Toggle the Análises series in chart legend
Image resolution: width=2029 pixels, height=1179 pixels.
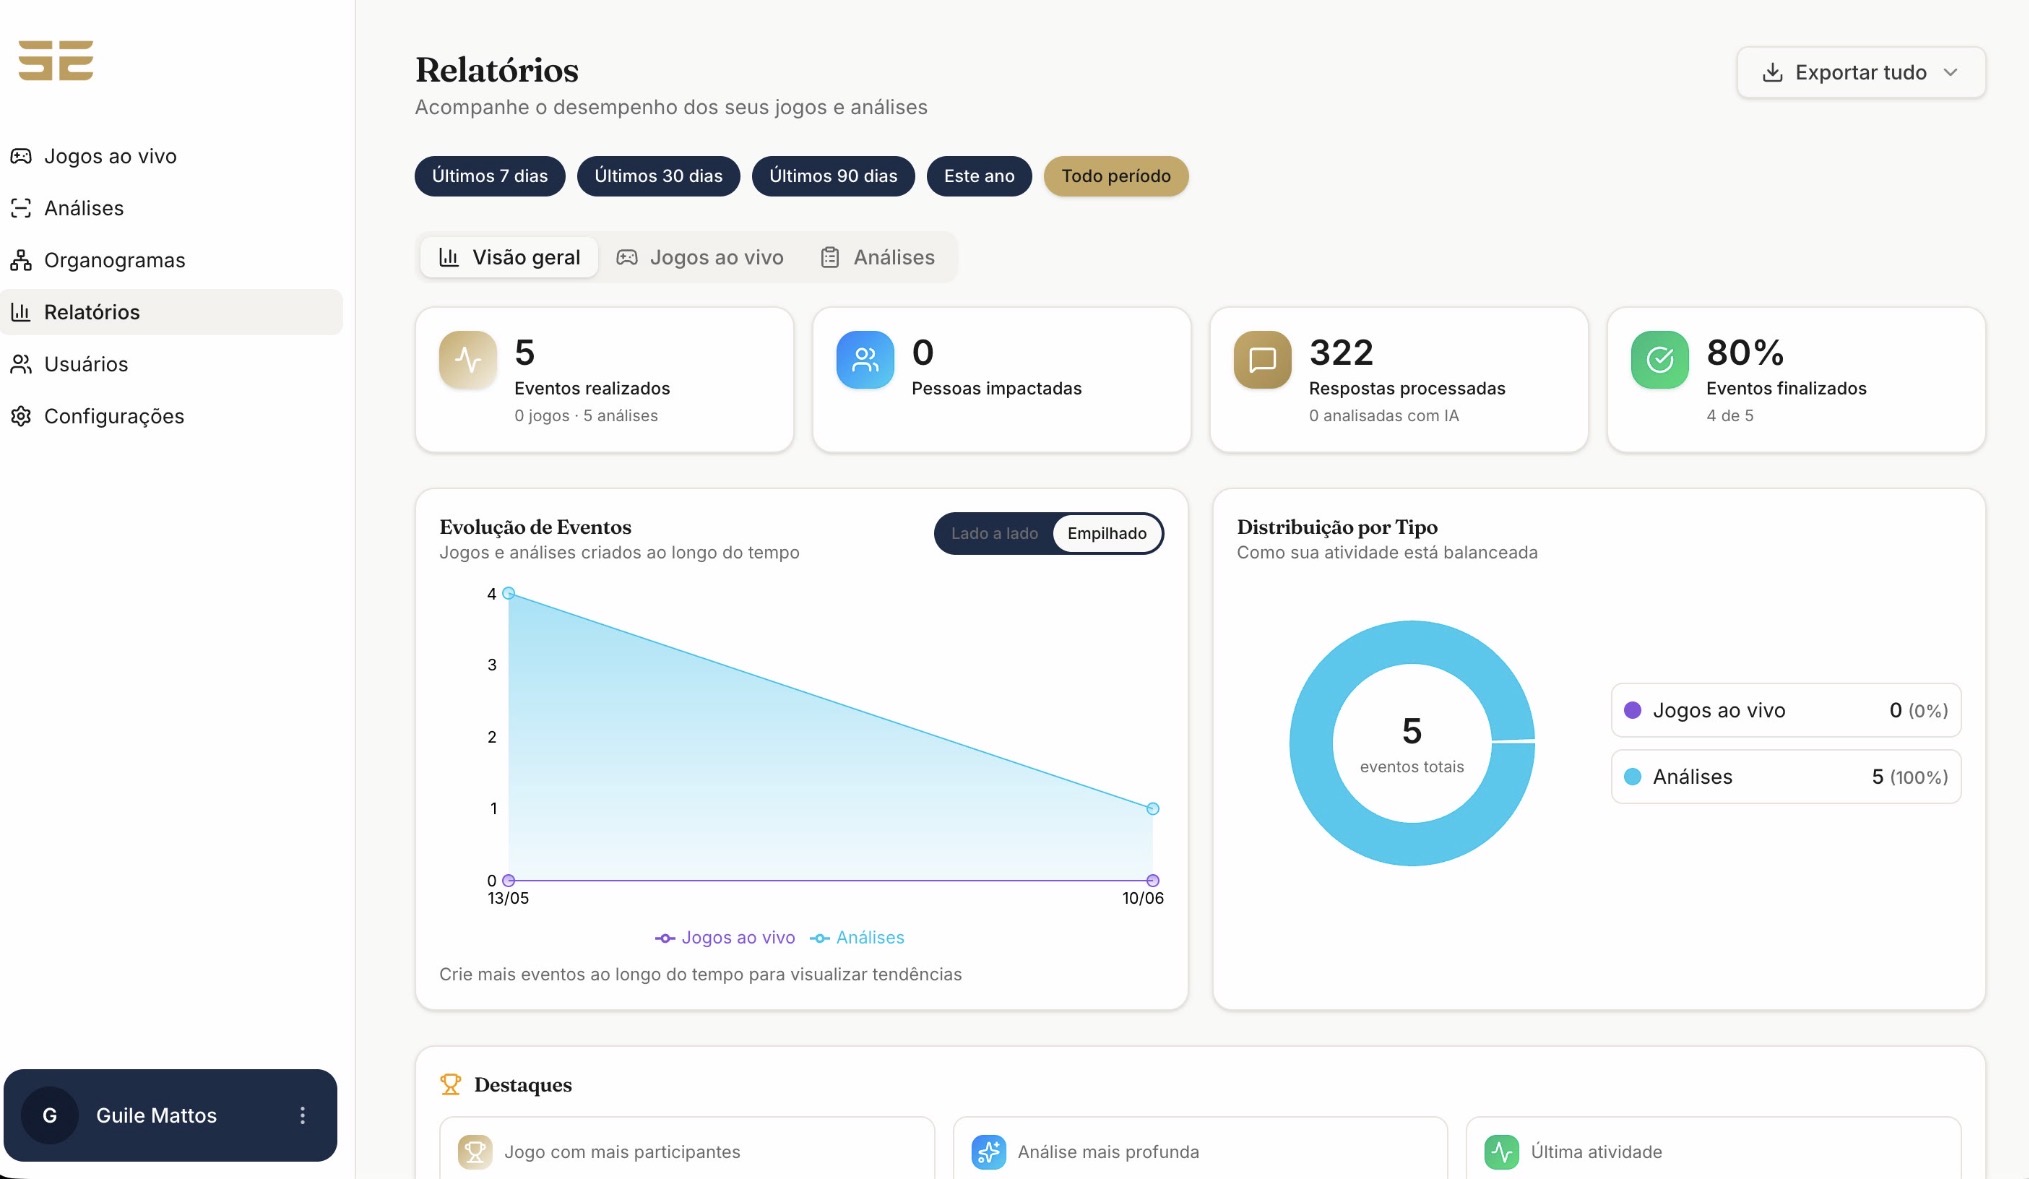coord(857,938)
